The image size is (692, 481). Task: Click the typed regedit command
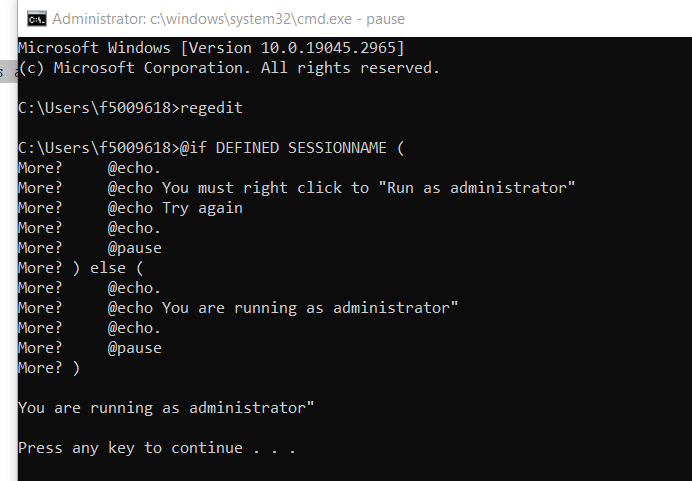click(x=211, y=108)
